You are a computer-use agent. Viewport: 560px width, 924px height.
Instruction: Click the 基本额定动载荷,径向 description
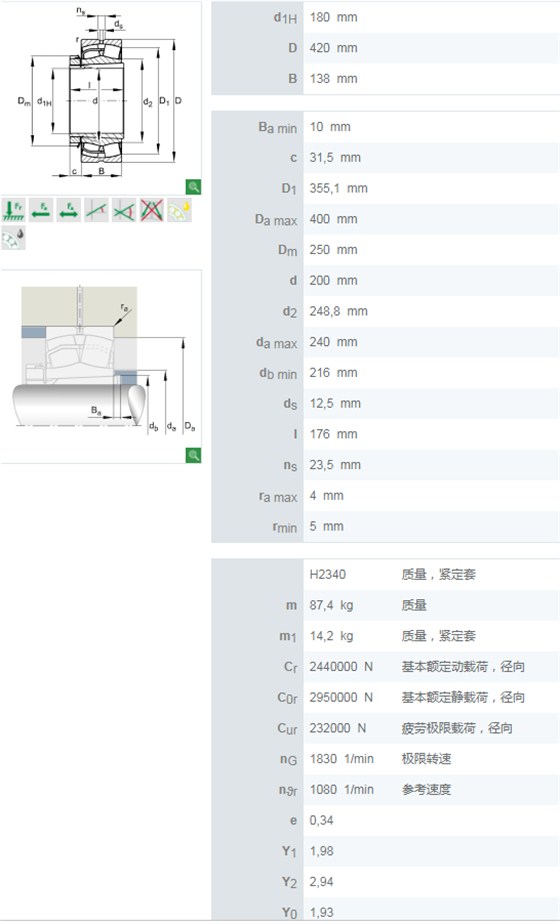click(463, 666)
